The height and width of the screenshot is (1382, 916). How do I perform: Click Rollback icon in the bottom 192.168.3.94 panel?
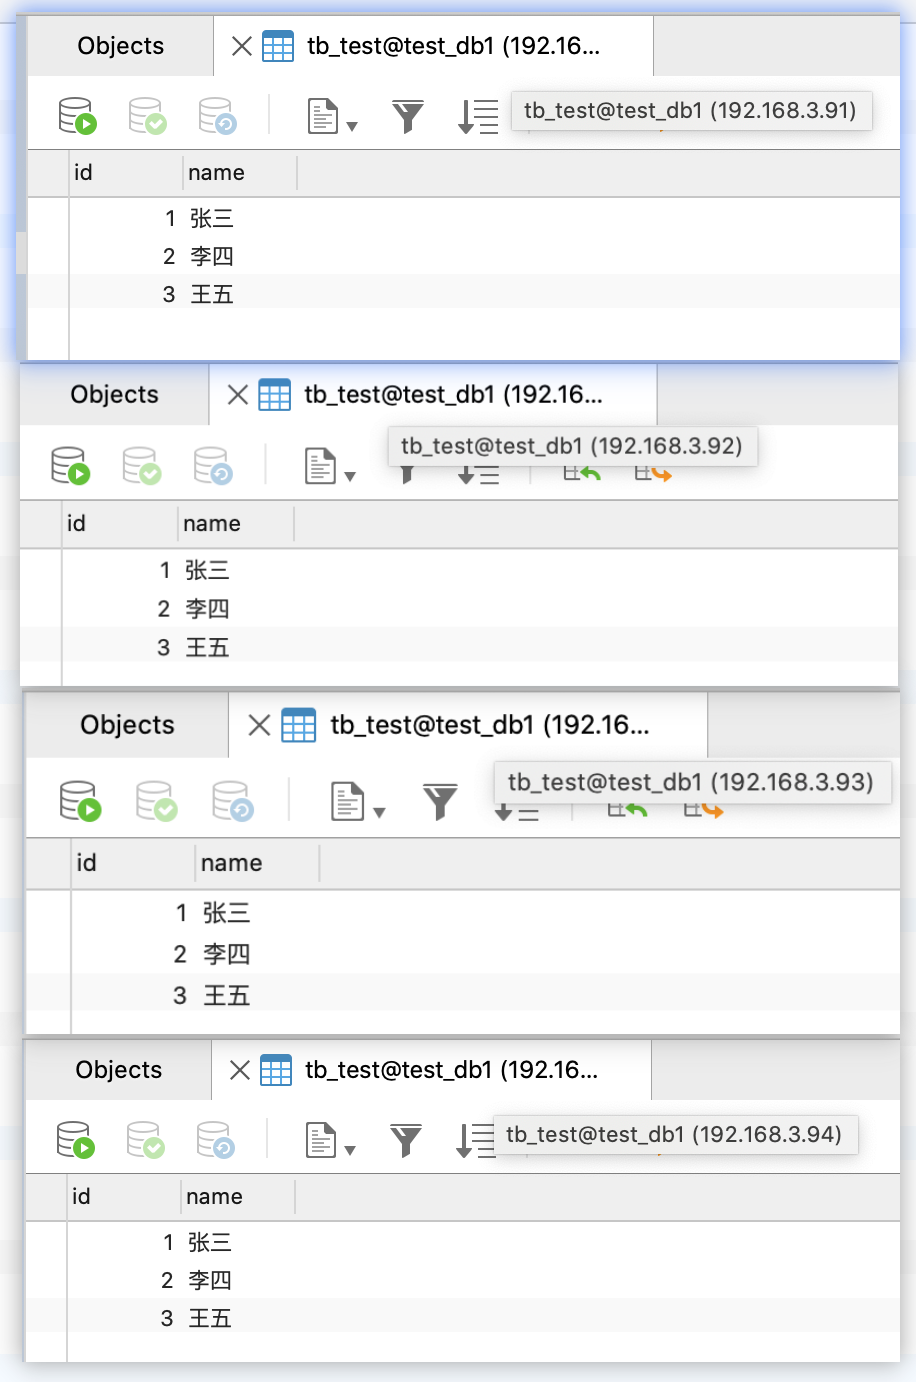click(x=216, y=1140)
